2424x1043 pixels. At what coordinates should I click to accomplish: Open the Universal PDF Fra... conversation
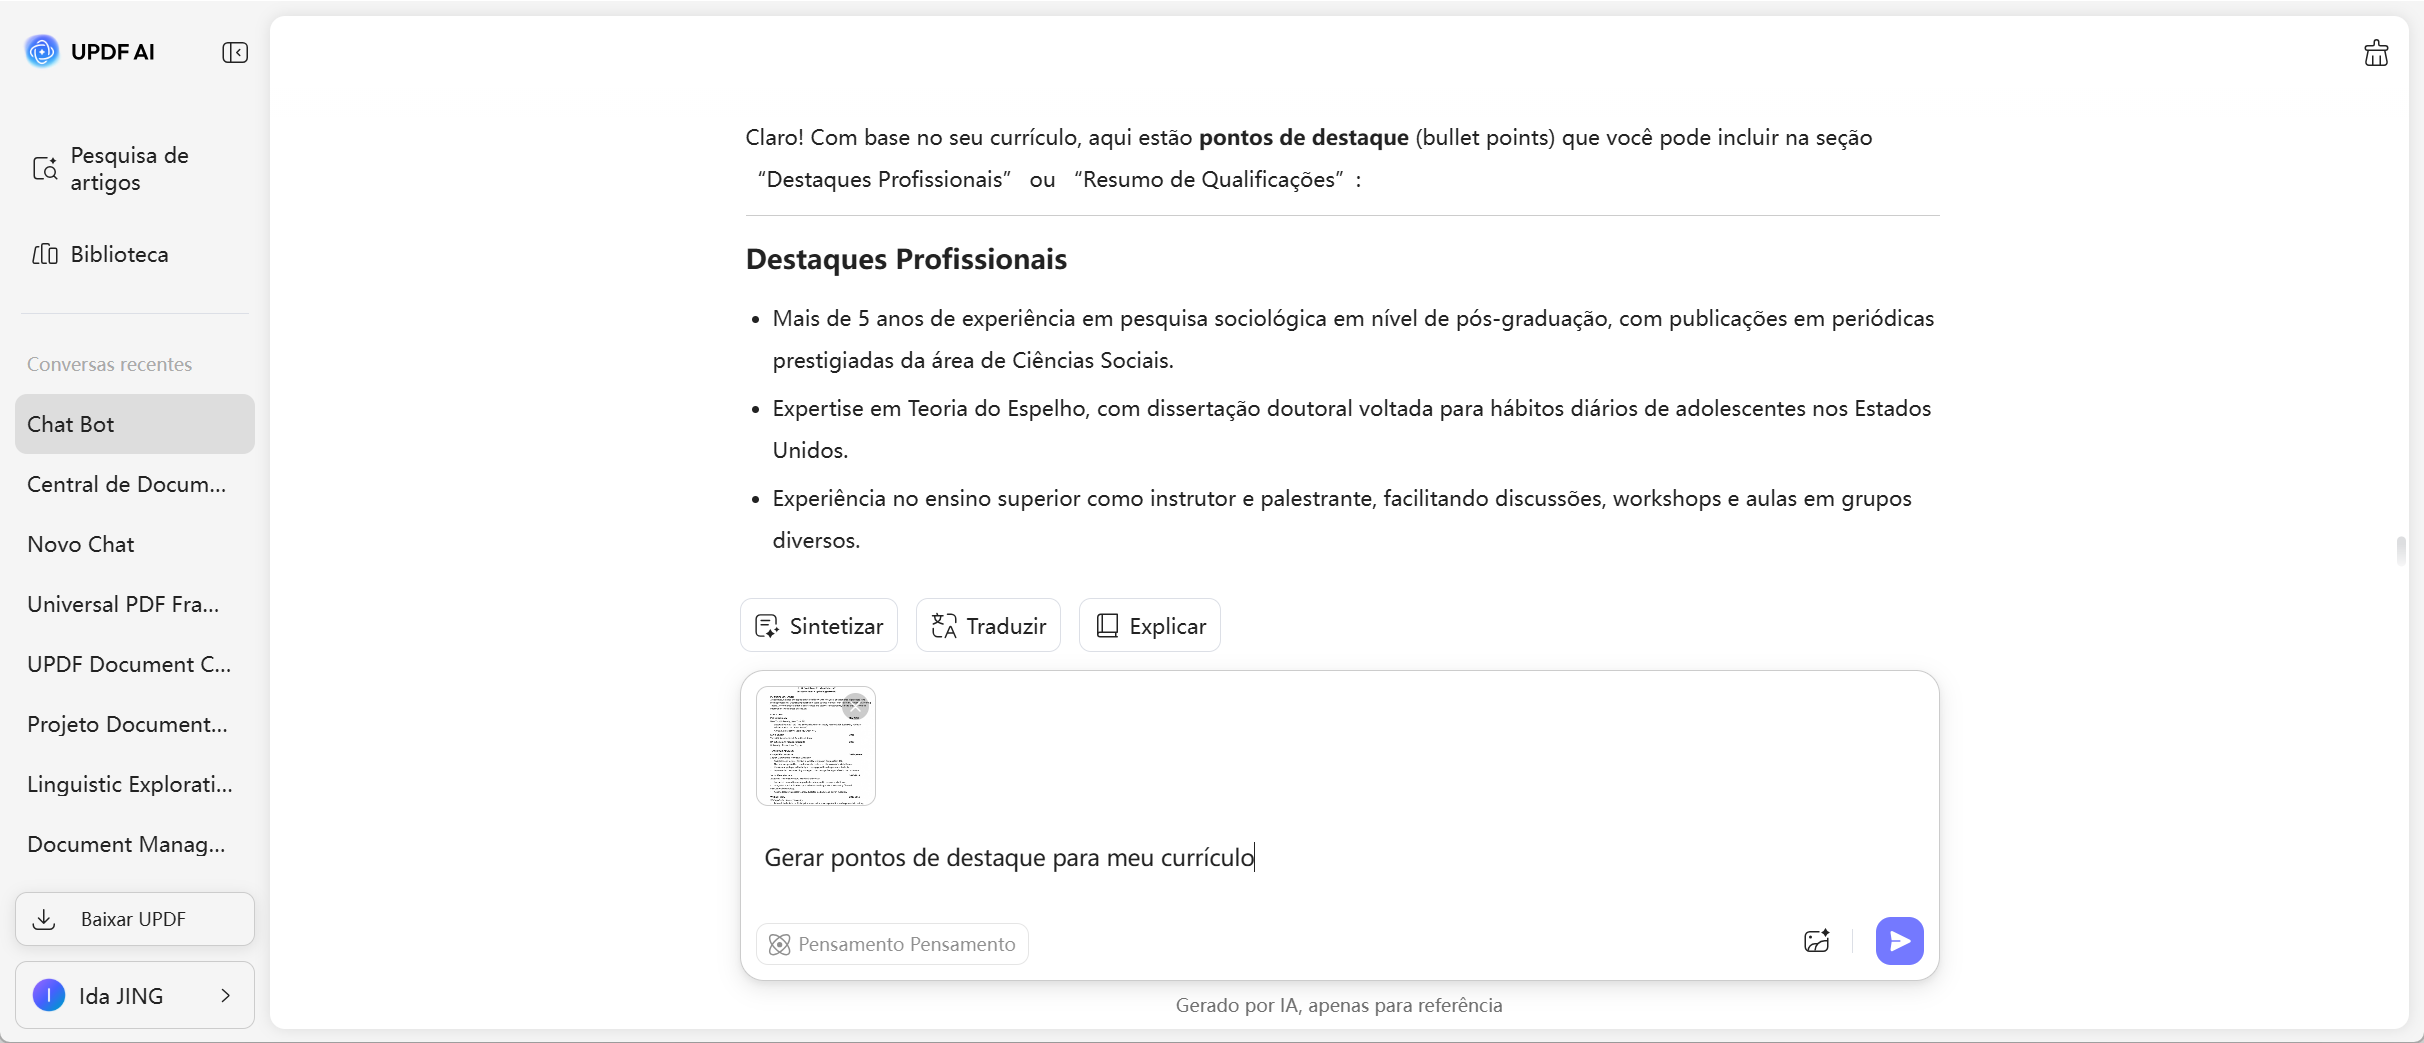pos(123,604)
